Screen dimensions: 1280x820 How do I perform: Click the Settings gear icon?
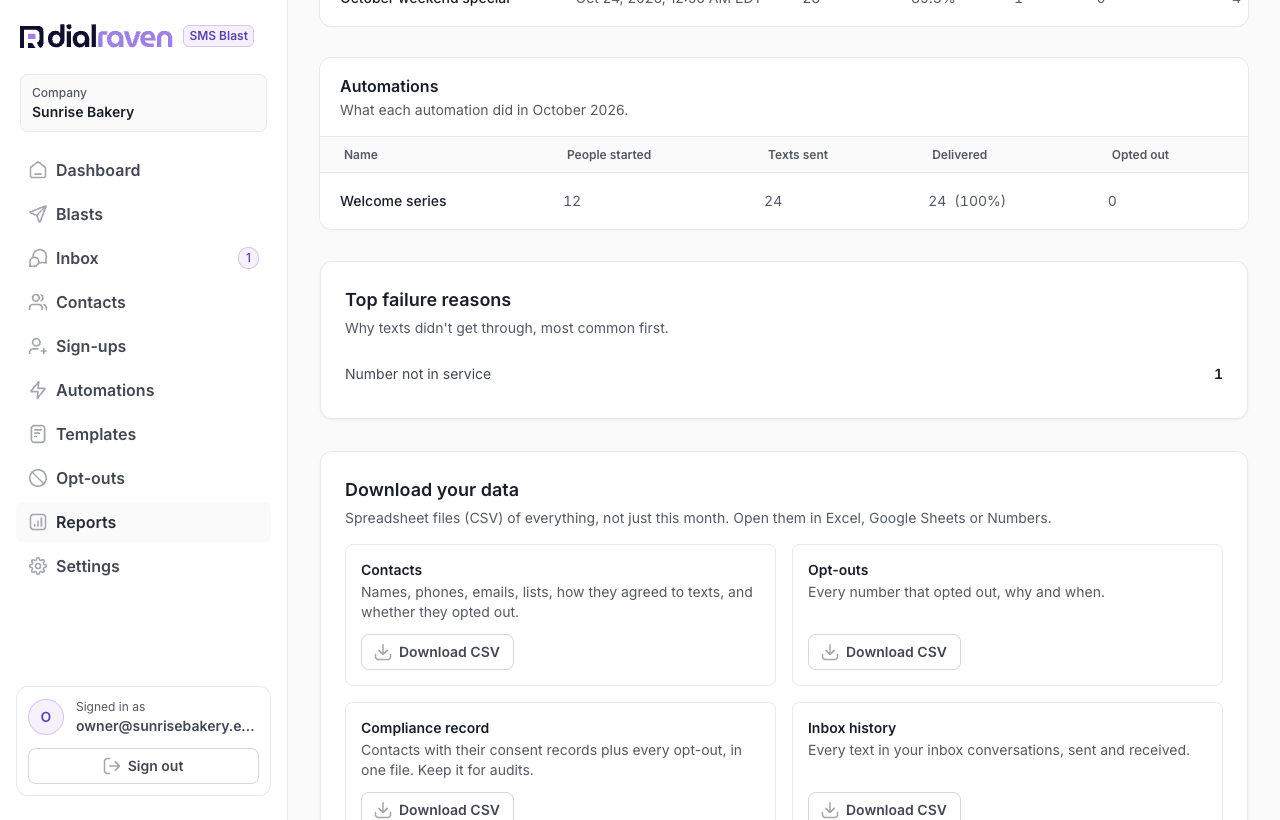click(x=38, y=566)
